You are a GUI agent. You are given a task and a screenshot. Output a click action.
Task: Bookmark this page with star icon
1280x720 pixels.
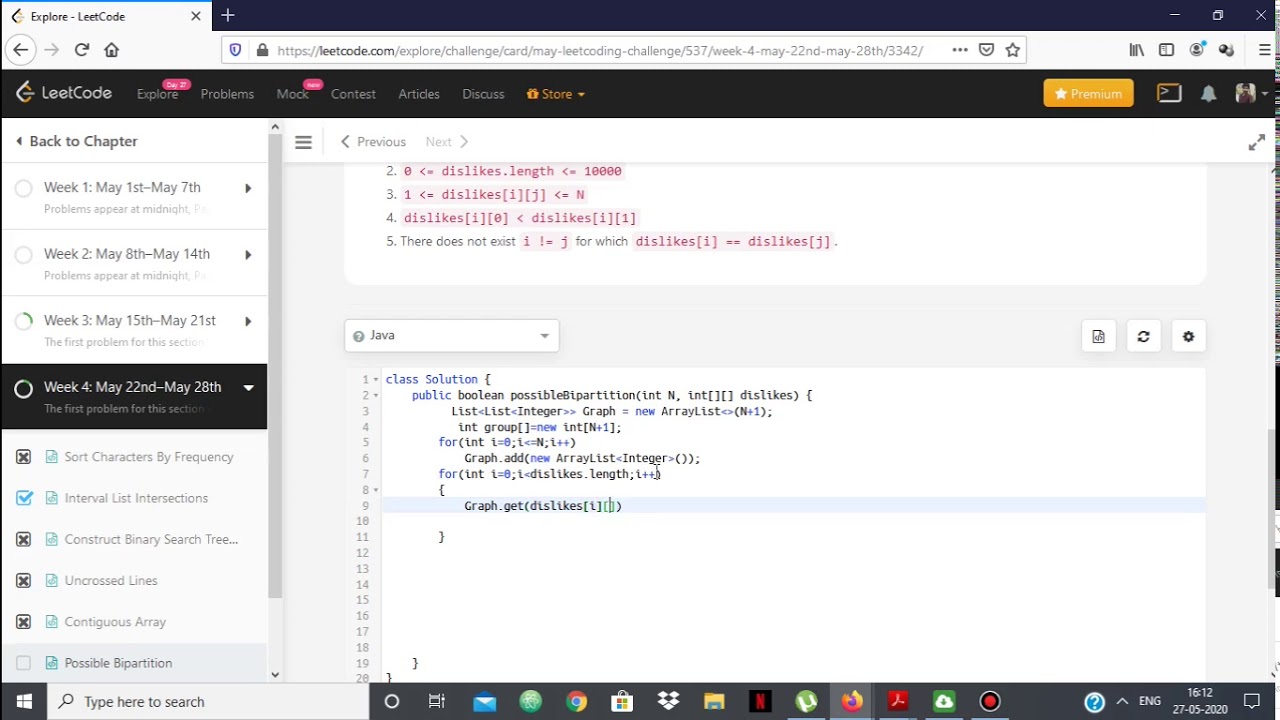(1012, 50)
